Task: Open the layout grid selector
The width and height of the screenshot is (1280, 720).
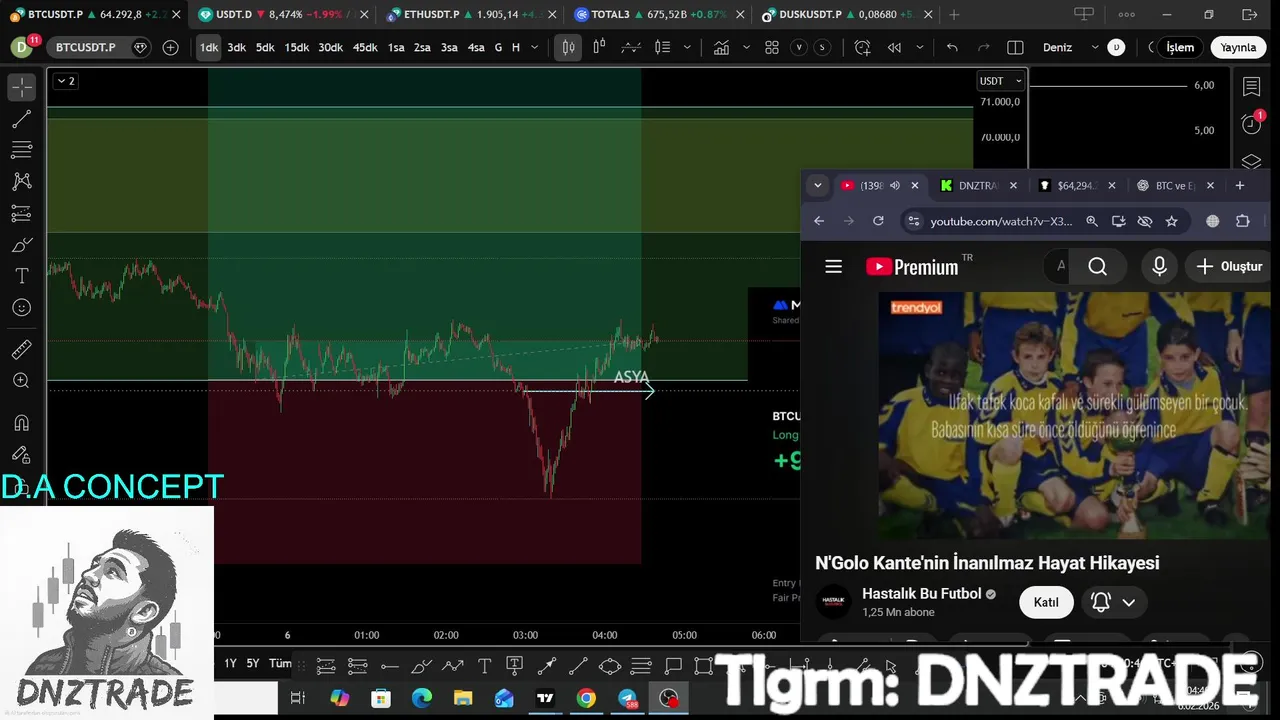Action: (772, 47)
